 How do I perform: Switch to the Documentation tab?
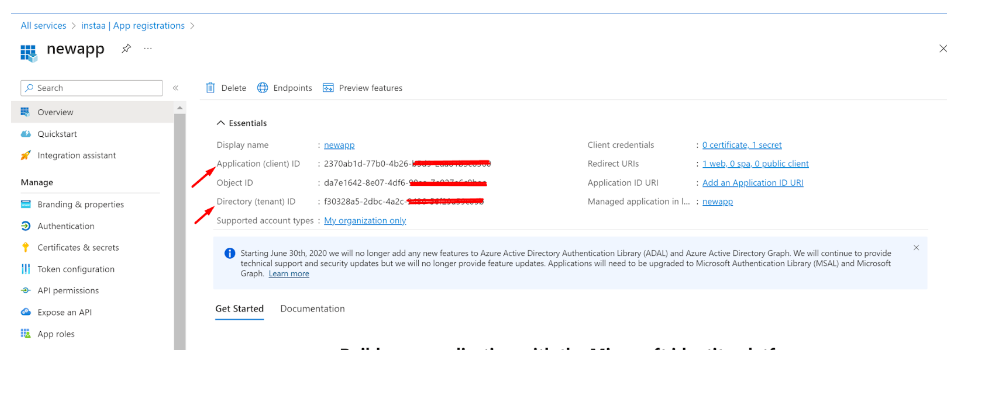pyautogui.click(x=312, y=309)
